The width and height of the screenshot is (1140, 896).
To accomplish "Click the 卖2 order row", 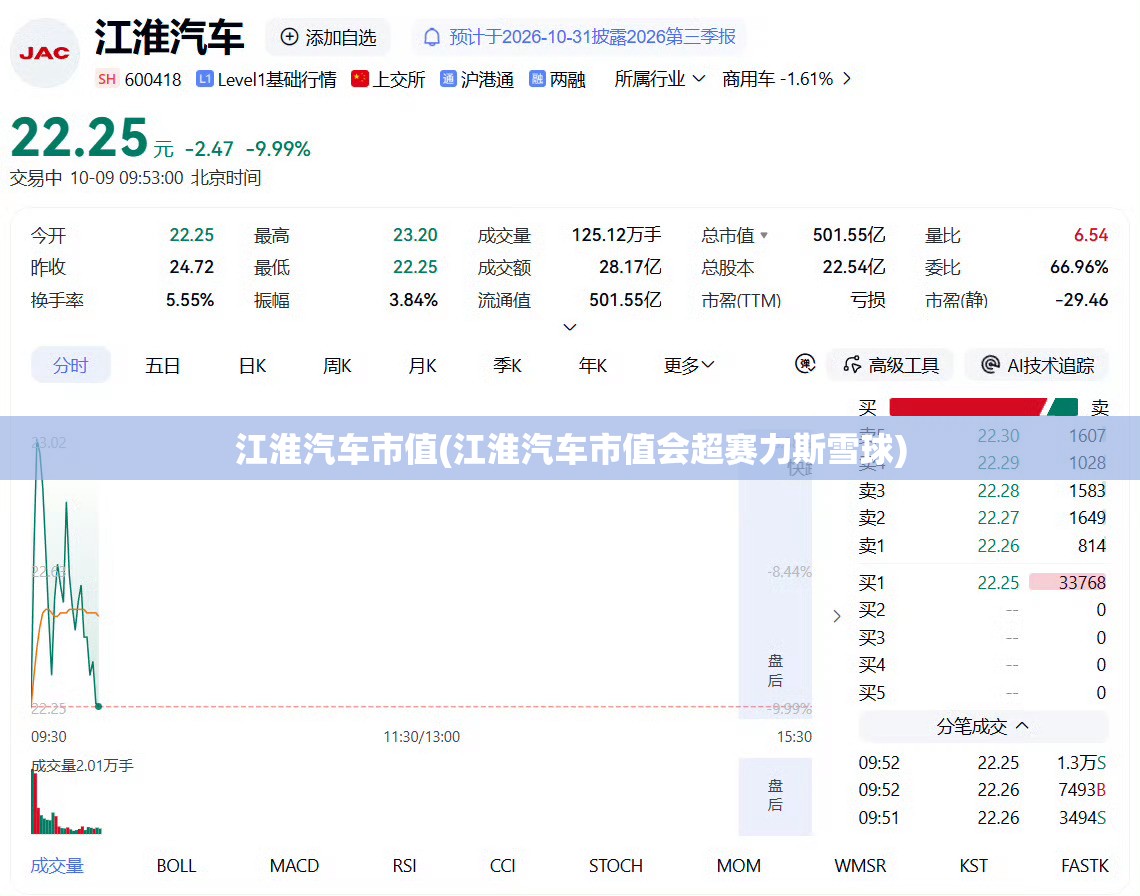I will (982, 518).
